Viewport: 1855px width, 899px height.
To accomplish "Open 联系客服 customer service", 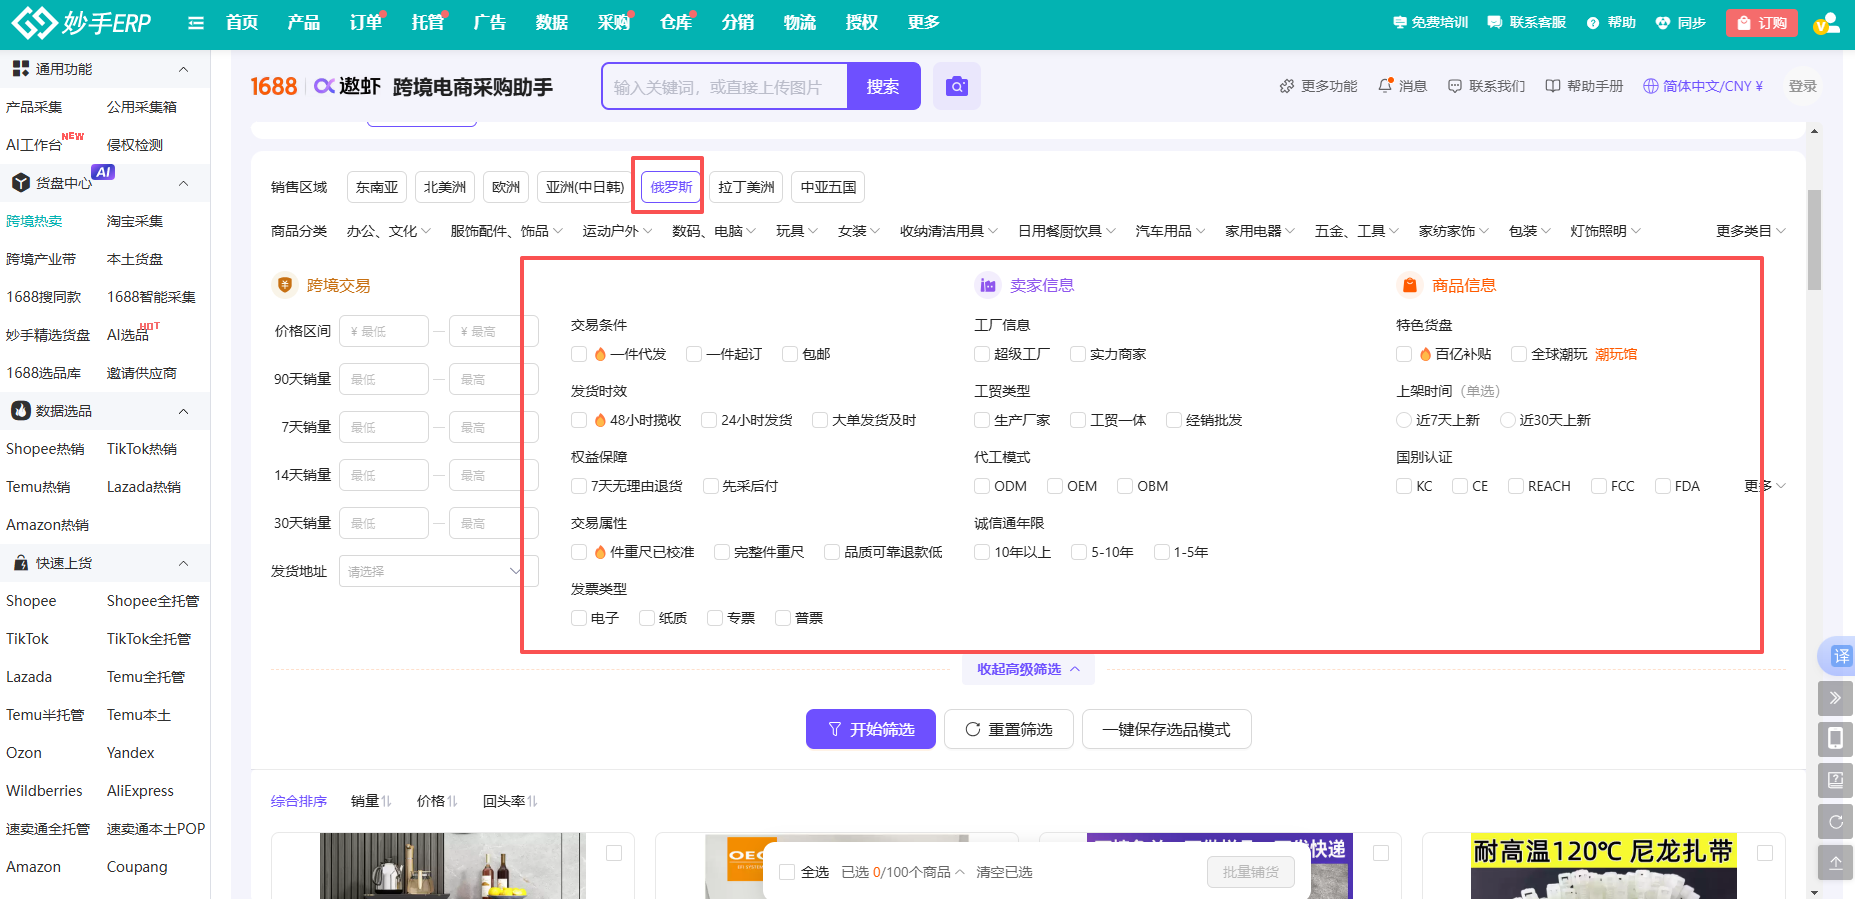I will click(1526, 22).
